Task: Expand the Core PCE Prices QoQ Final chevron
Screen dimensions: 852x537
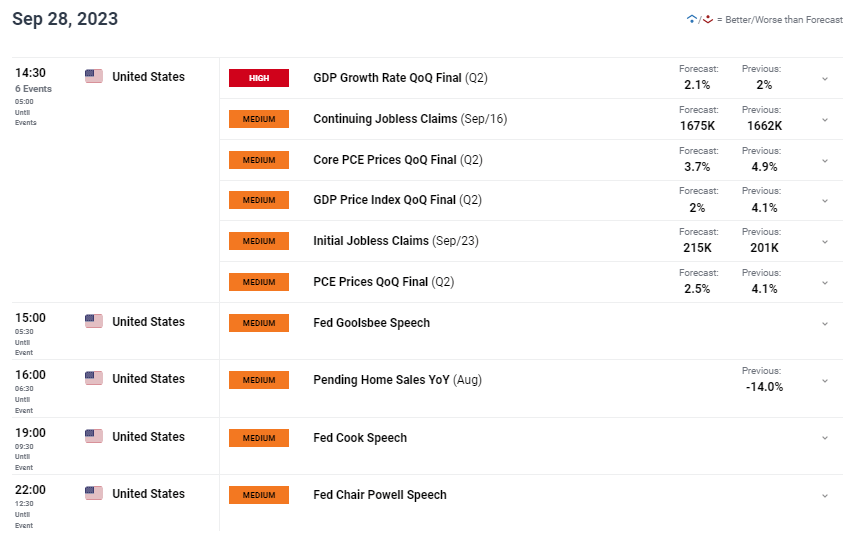Action: [x=825, y=161]
